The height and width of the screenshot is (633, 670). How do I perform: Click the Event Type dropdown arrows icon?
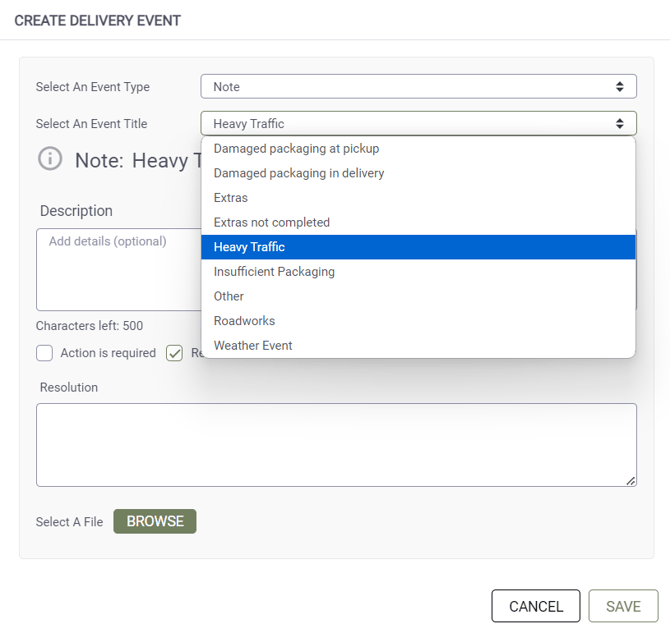tap(619, 87)
